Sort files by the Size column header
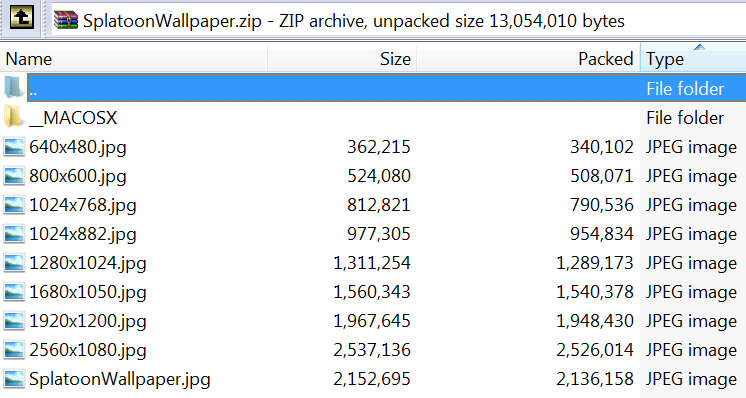Image resolution: width=746 pixels, height=398 pixels. coord(342,58)
